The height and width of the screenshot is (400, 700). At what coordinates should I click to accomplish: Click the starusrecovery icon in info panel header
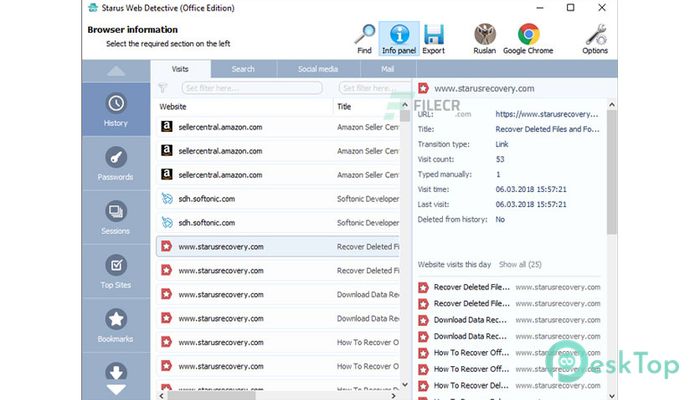(423, 88)
